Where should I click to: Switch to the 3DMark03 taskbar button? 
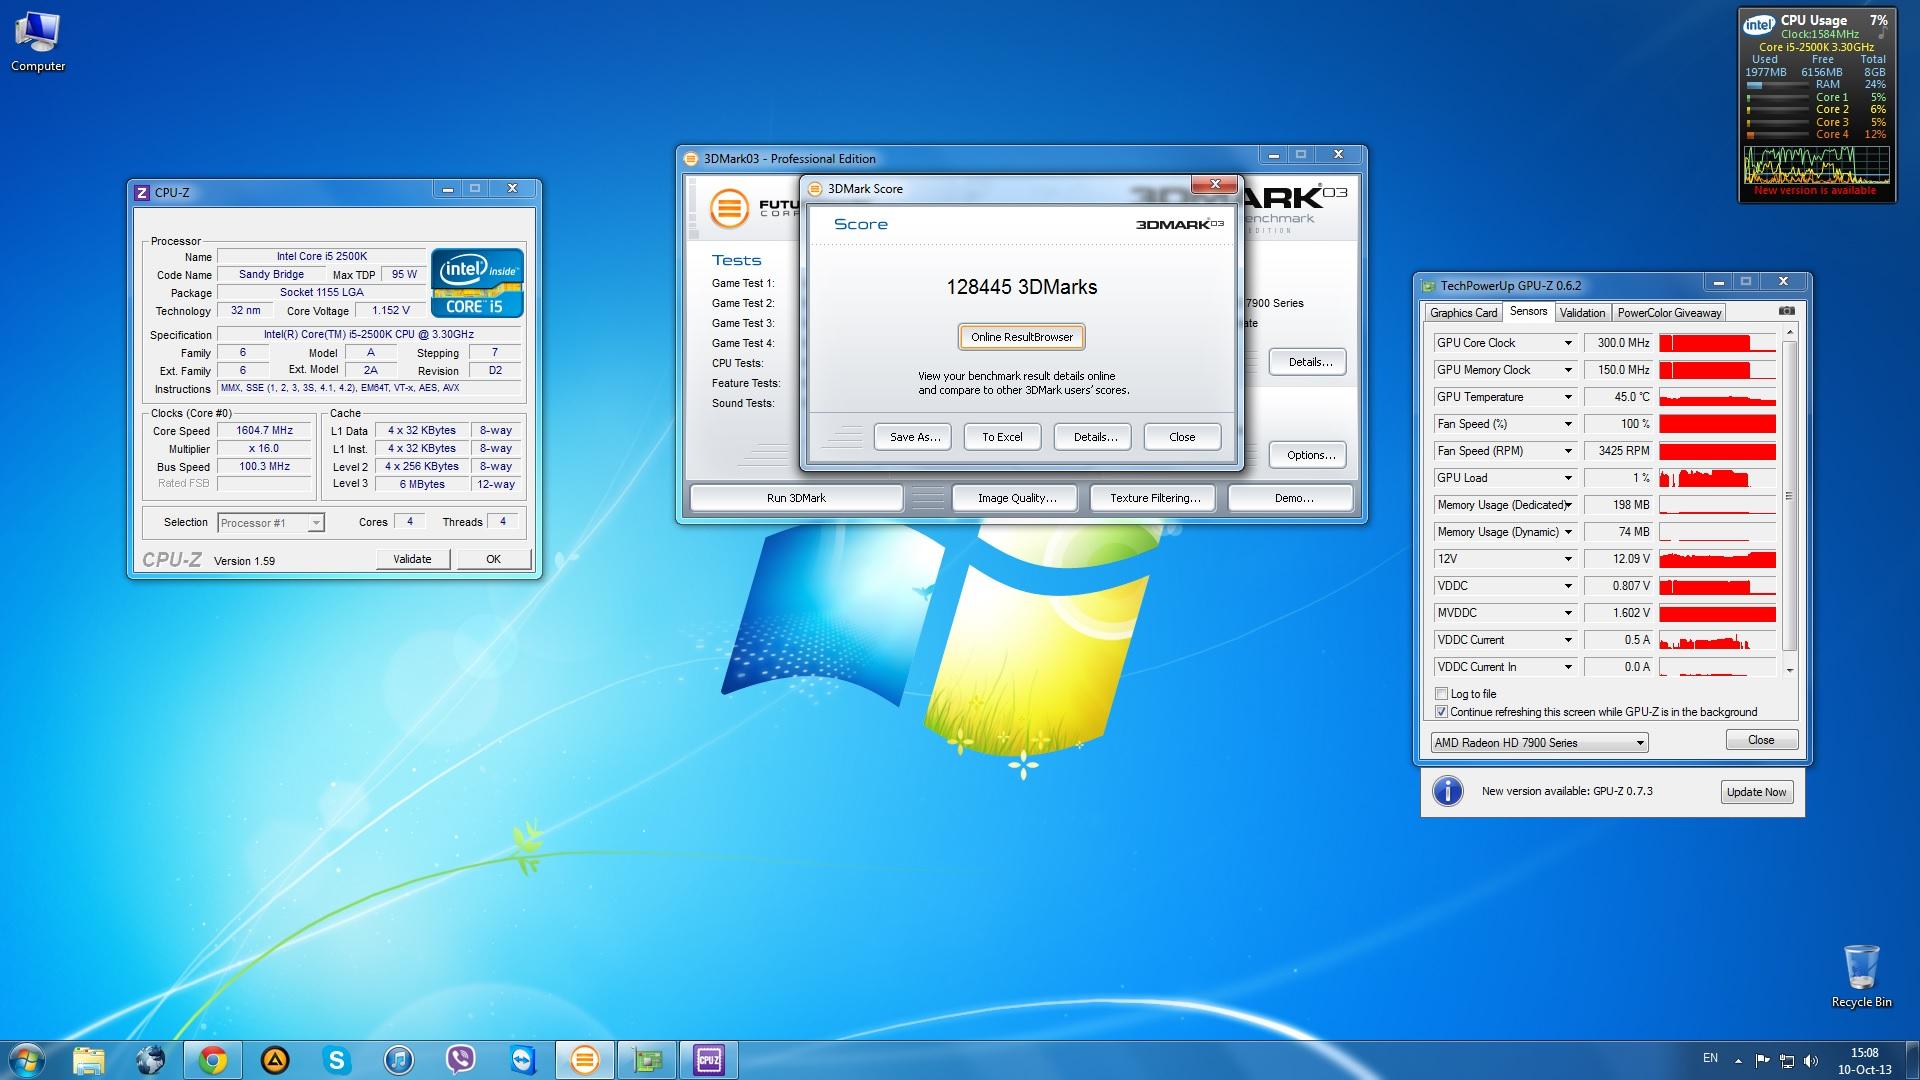click(585, 1060)
